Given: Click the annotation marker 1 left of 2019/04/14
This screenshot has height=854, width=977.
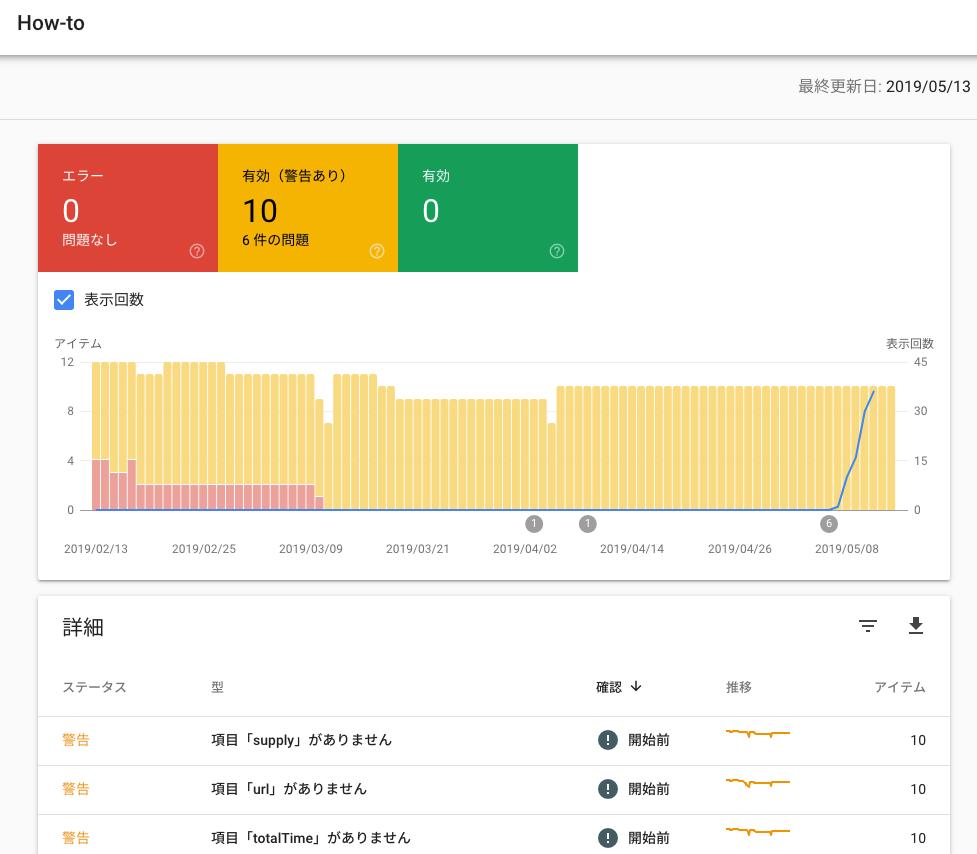Looking at the screenshot, I should [588, 524].
